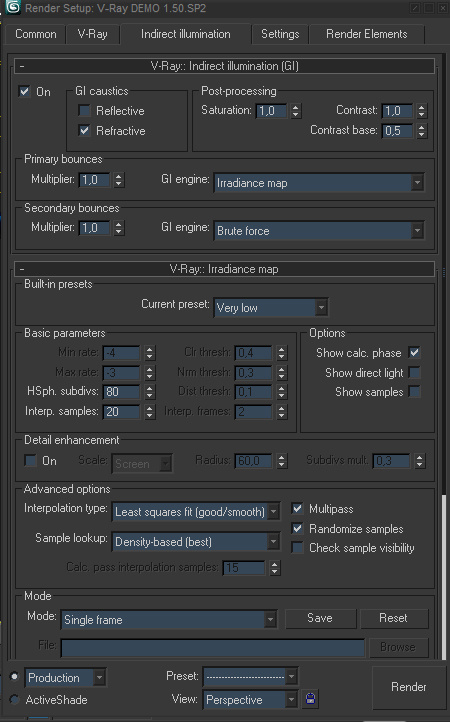The width and height of the screenshot is (450, 722).
Task: Click Secondary bounces Multiplier field
Action: click(x=94, y=227)
